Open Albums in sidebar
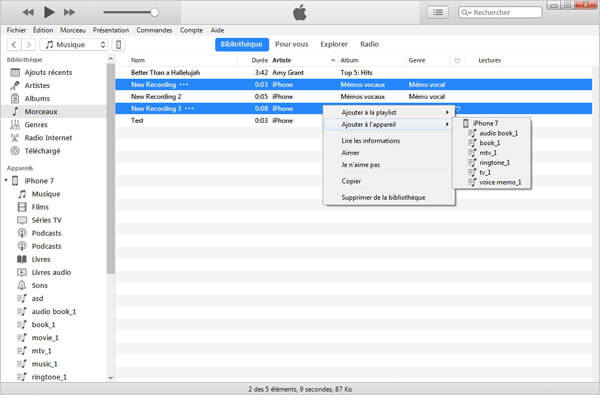 point(37,98)
